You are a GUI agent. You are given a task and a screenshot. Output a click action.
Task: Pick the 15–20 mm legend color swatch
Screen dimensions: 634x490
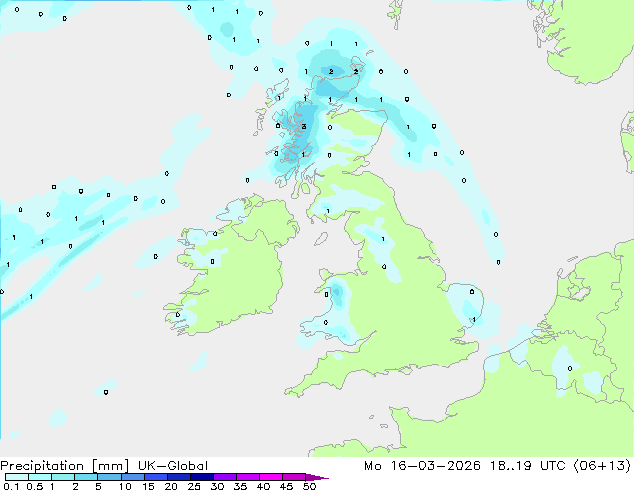click(155, 477)
